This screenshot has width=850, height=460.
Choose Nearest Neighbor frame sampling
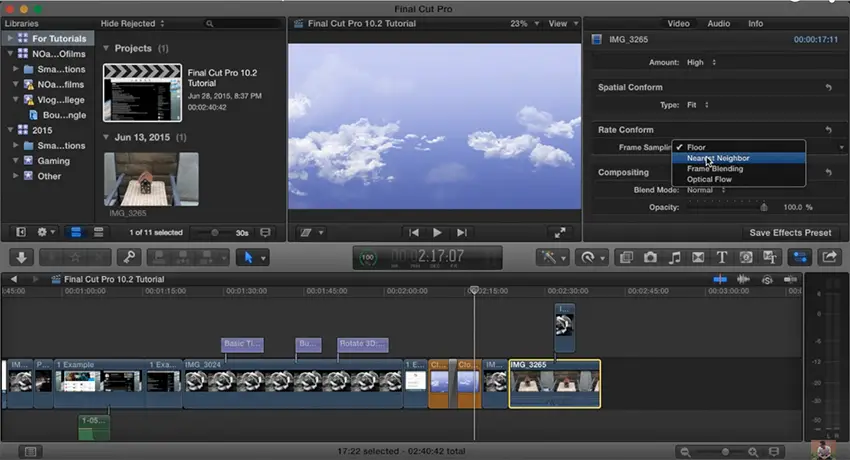click(x=738, y=158)
